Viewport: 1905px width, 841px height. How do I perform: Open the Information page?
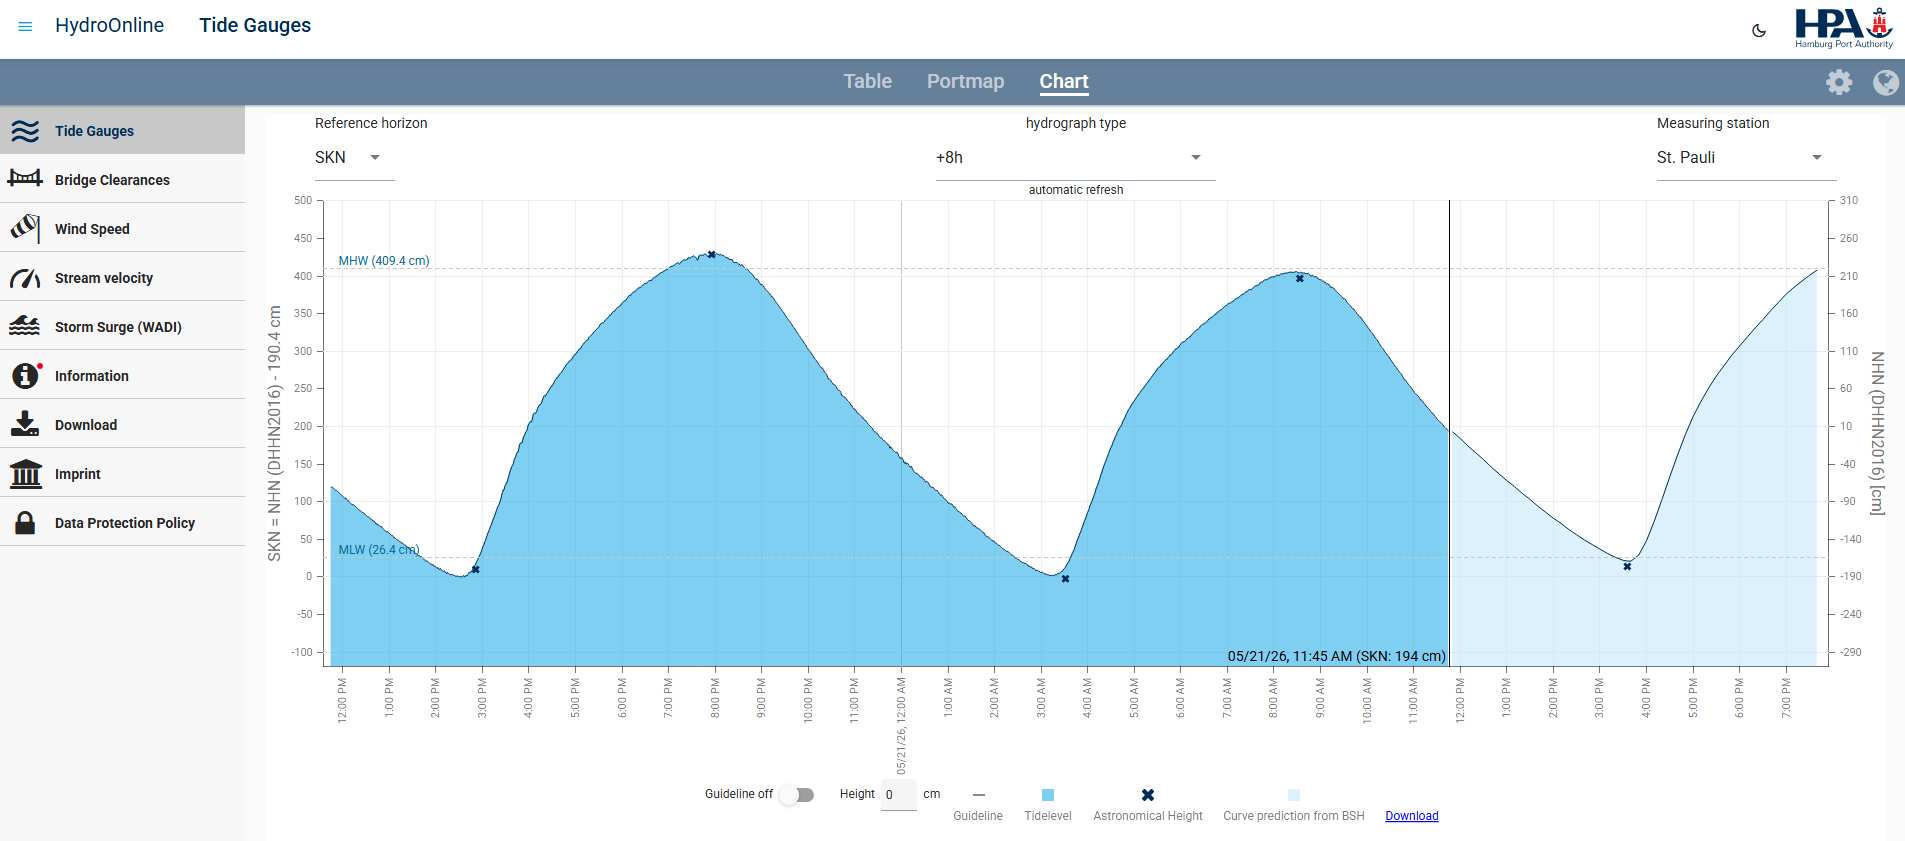(x=122, y=376)
